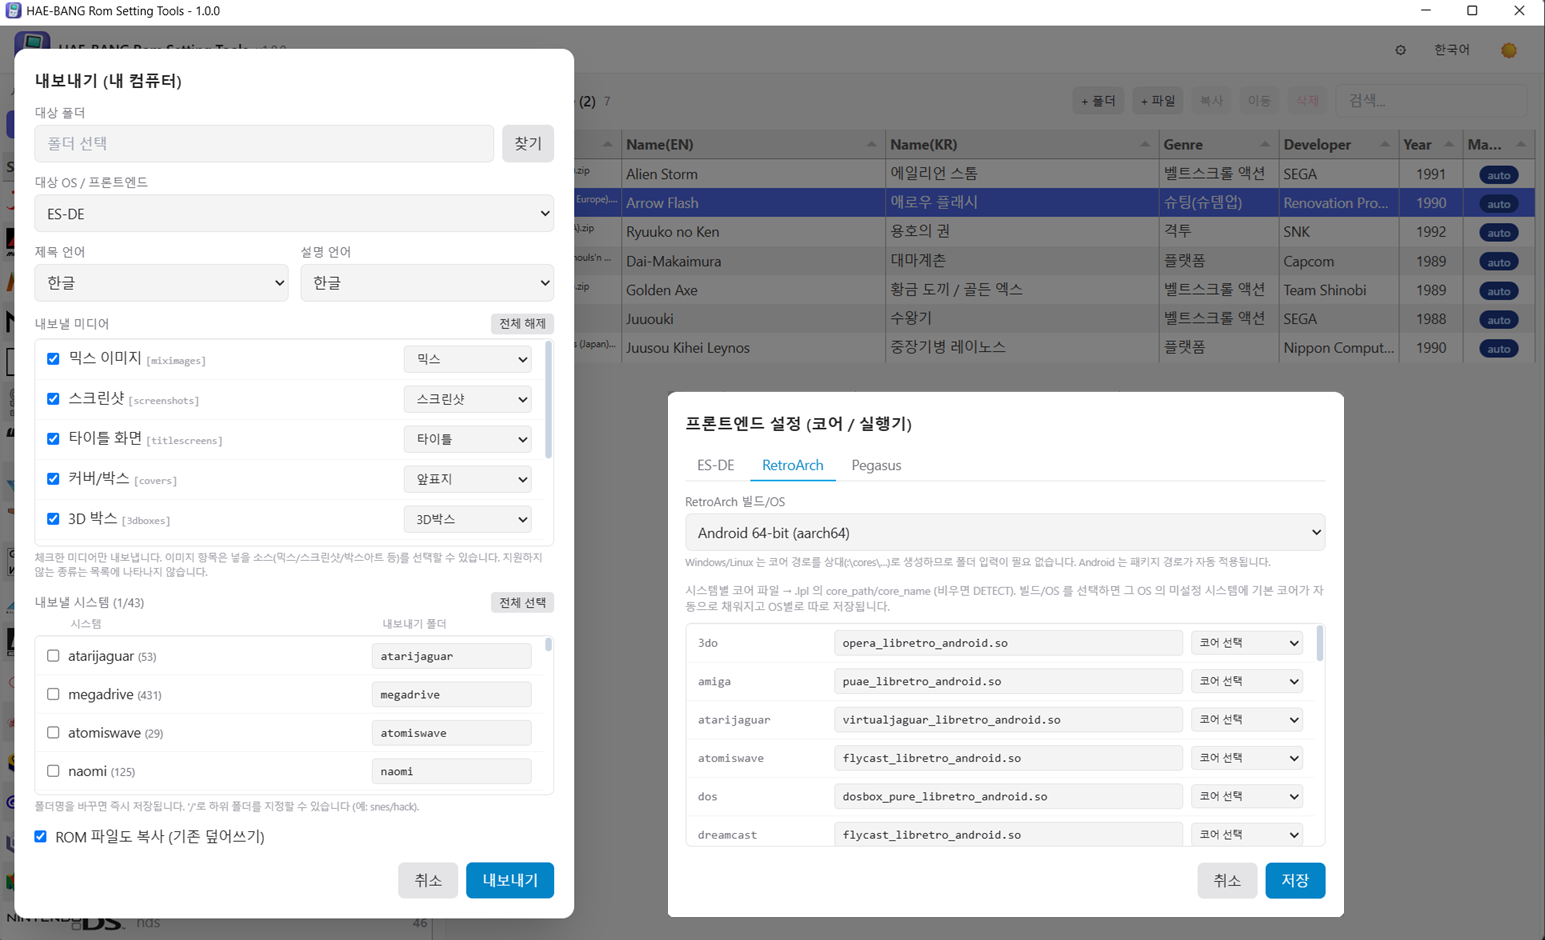Open 코어 선택 dropdown for amiga
The image size is (1545, 940).
pos(1247,681)
